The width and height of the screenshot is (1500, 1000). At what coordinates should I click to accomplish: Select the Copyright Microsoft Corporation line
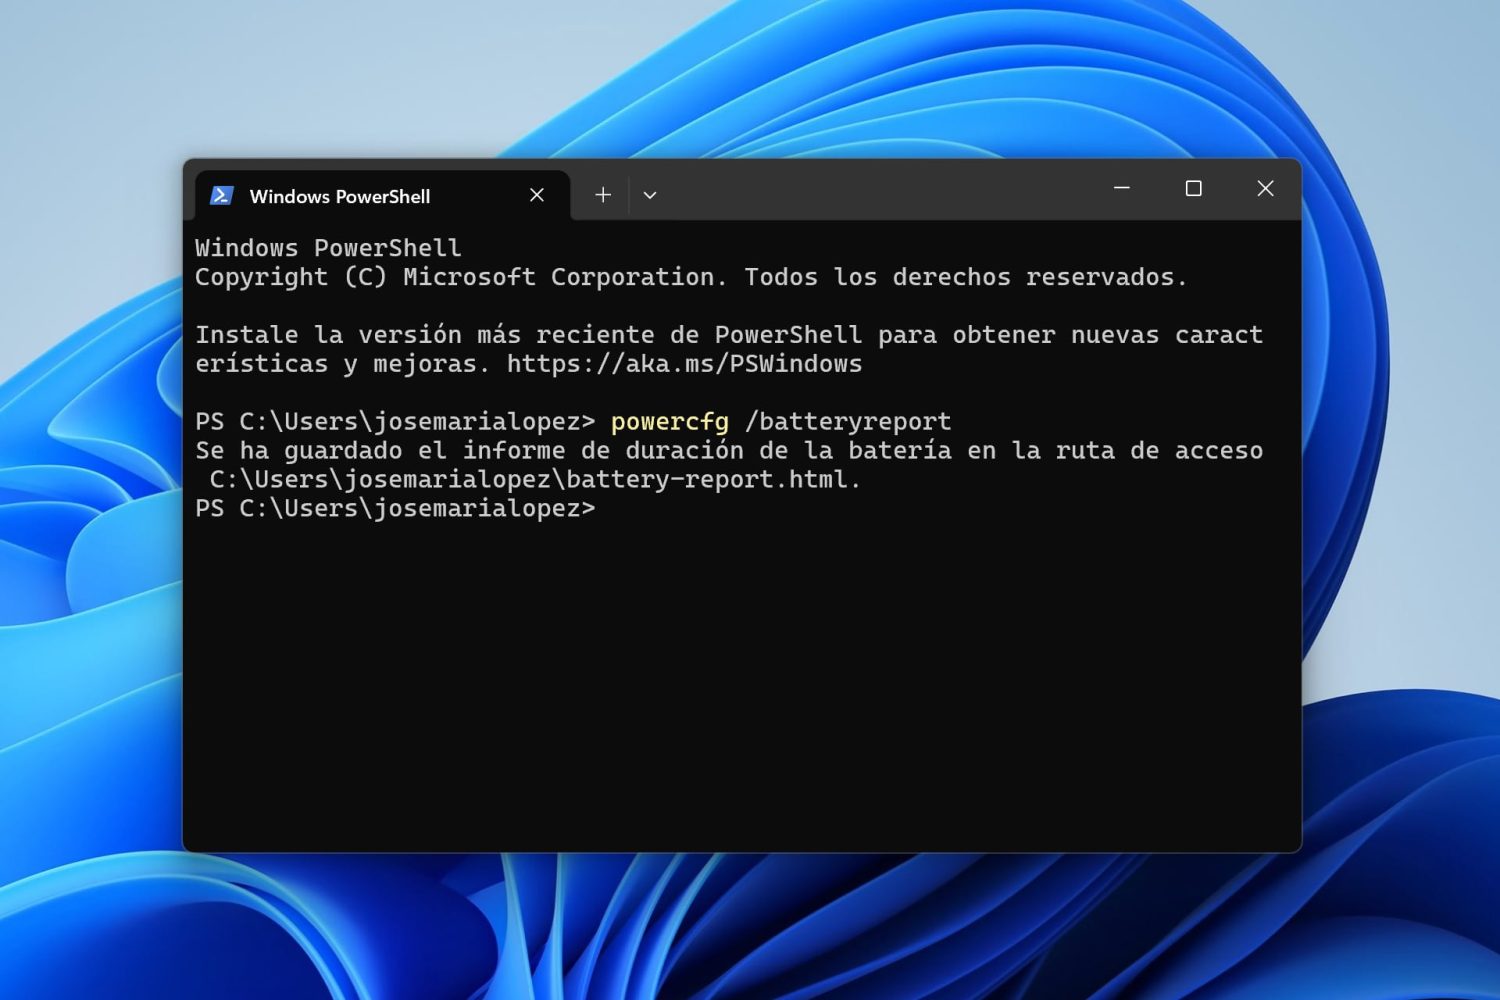pos(690,277)
